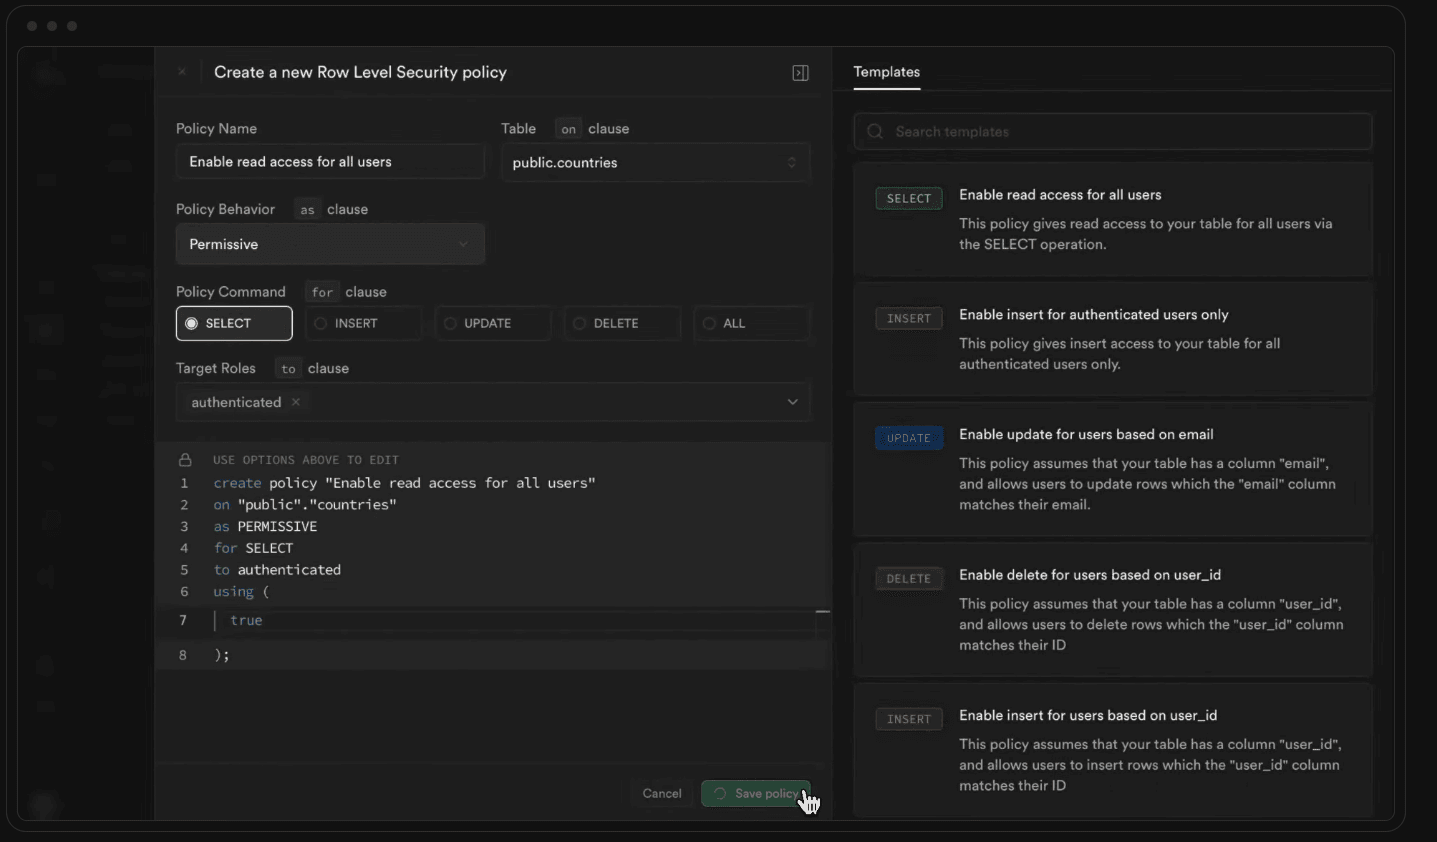Image resolution: width=1437 pixels, height=842 pixels.
Task: Click the UPDATE badge on email template
Action: coord(908,438)
